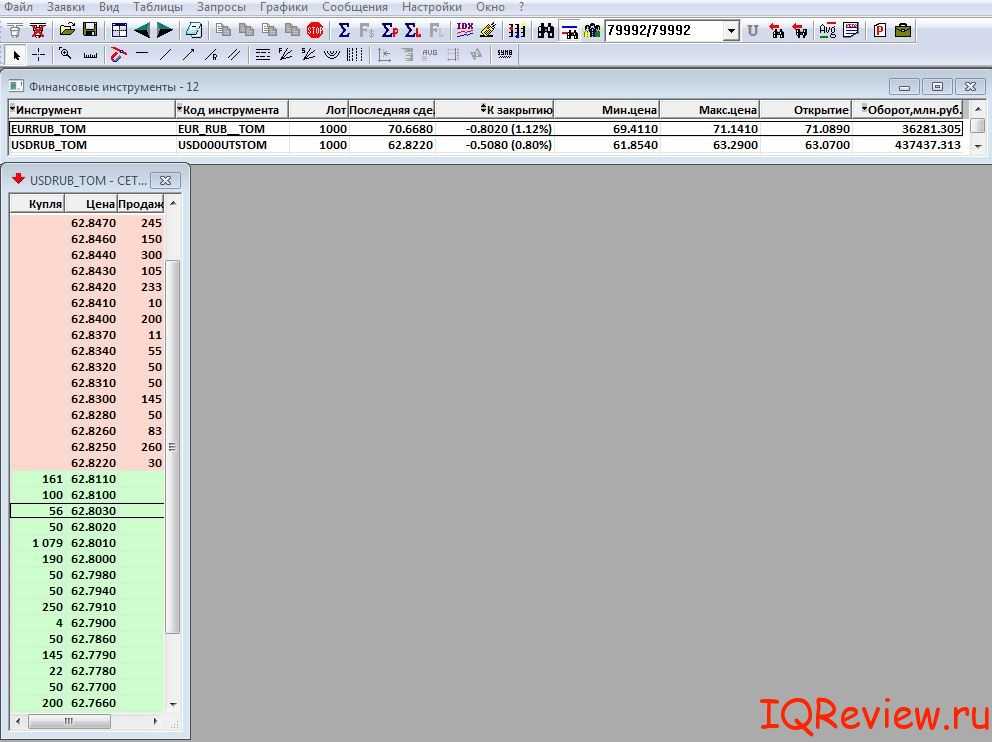Viewport: 992px width, 742px height.
Task: Open the Таблицы menu
Action: (x=157, y=7)
